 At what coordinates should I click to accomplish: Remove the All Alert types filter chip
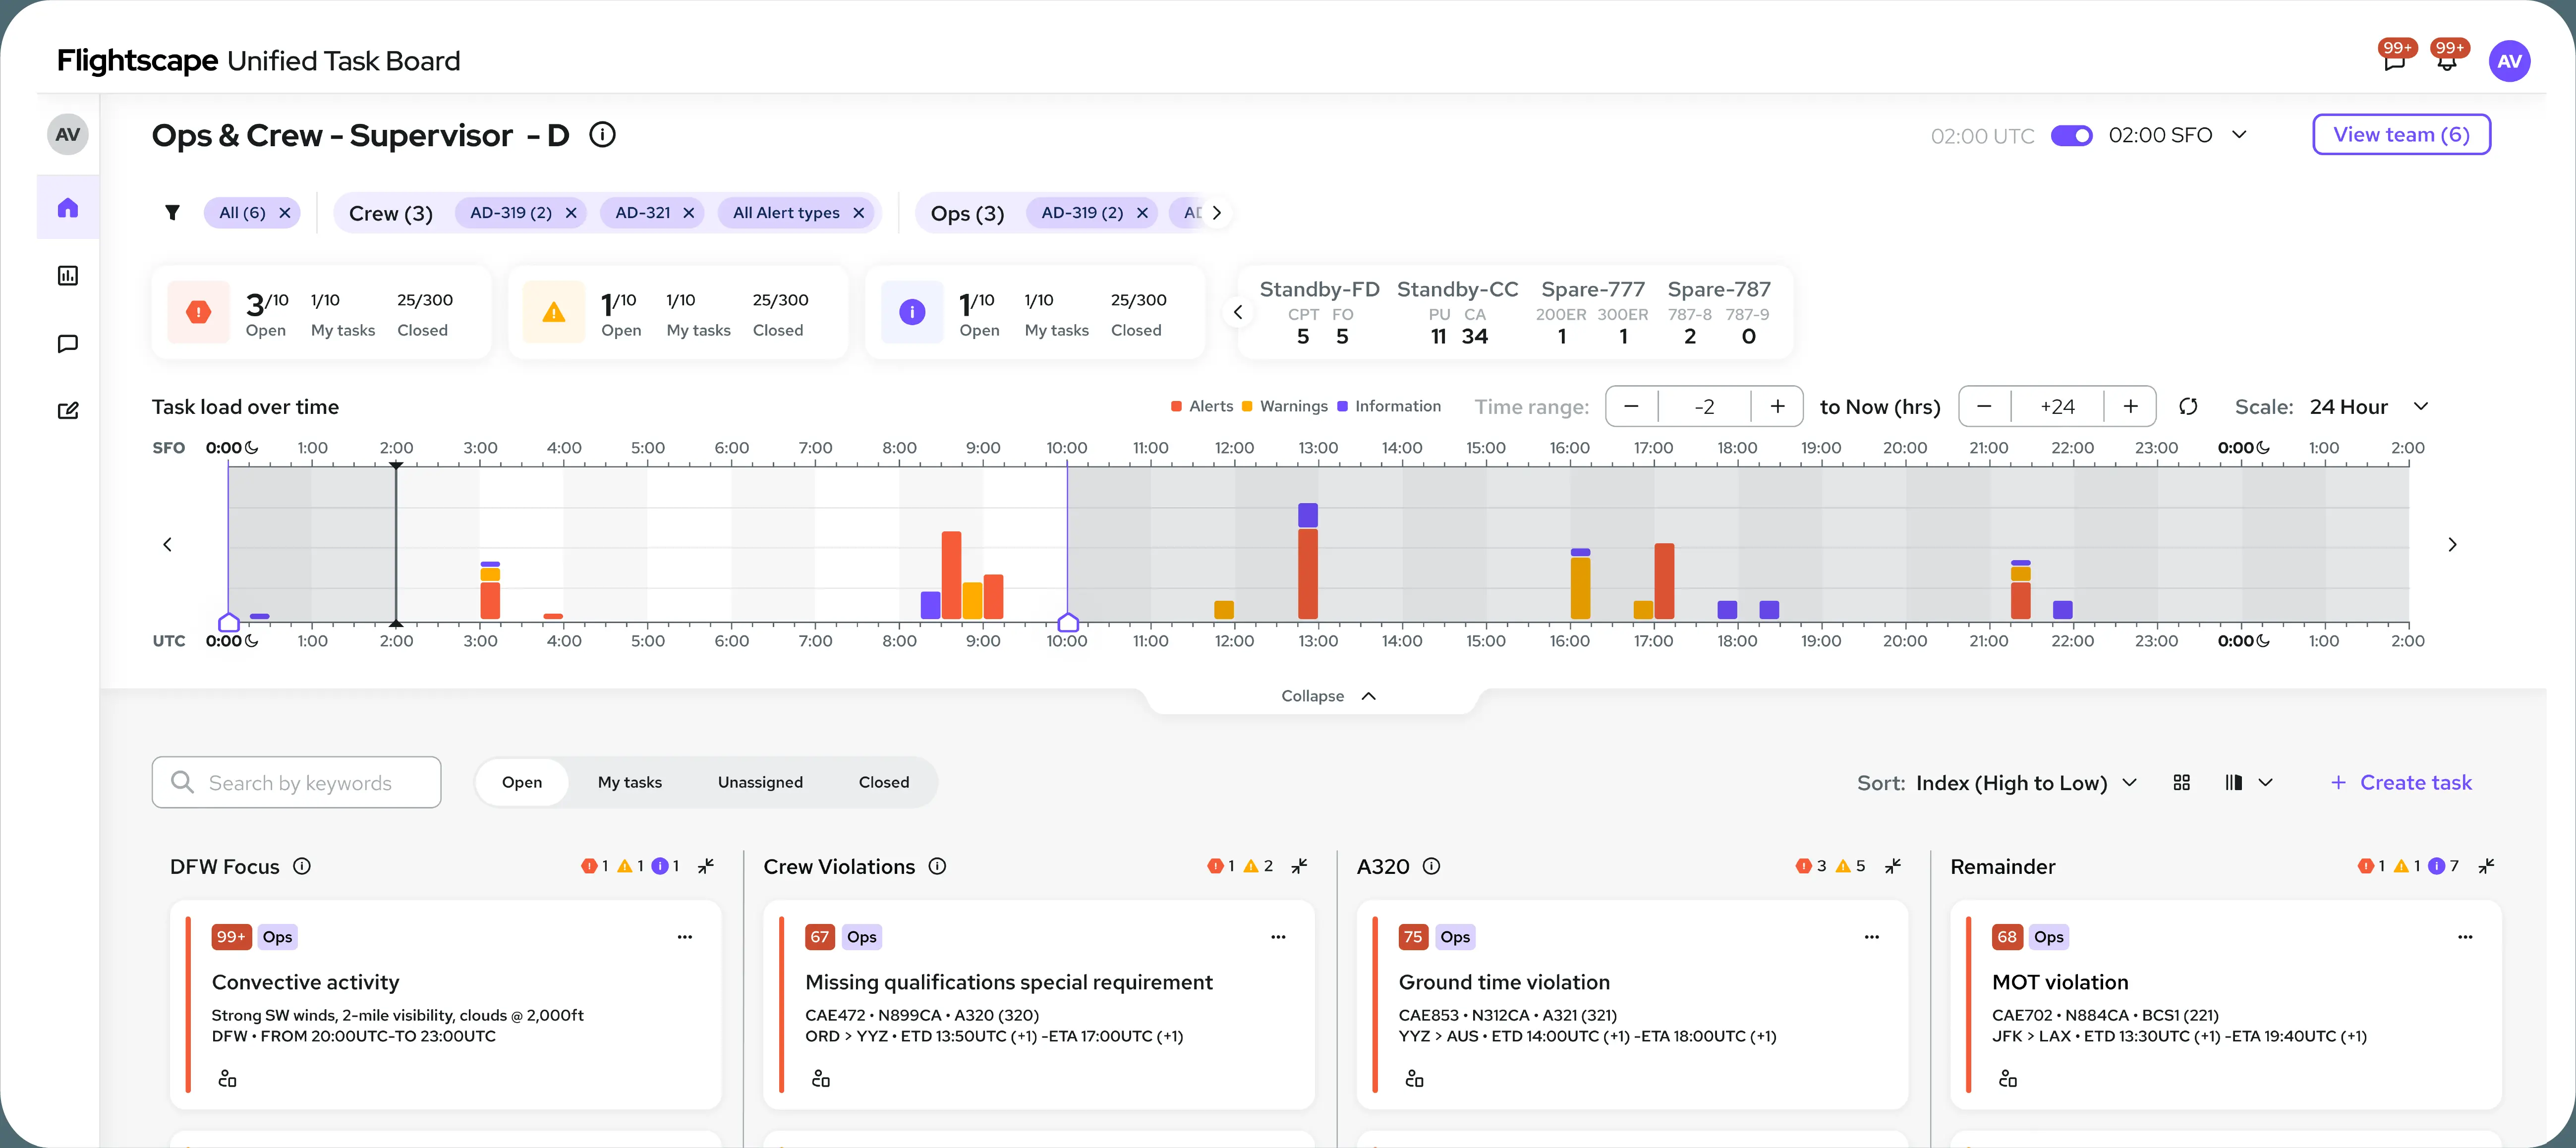[858, 213]
